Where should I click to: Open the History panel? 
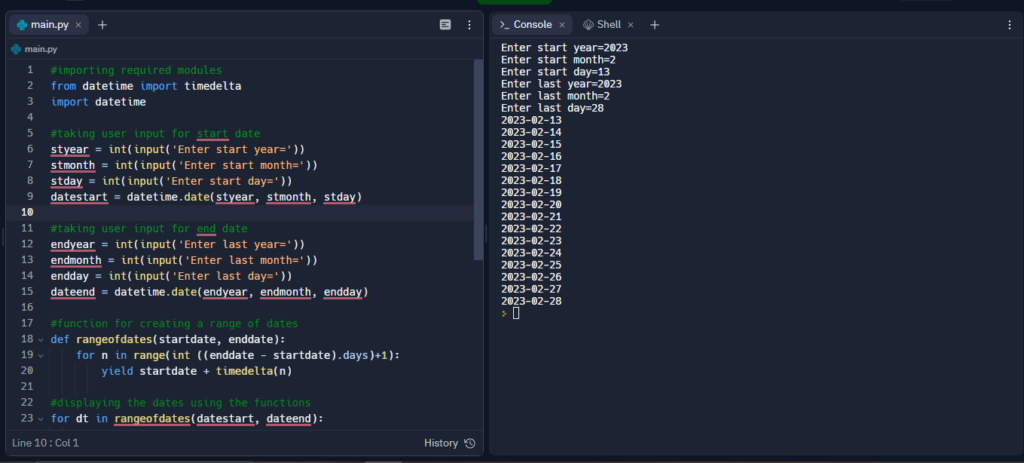[449, 443]
